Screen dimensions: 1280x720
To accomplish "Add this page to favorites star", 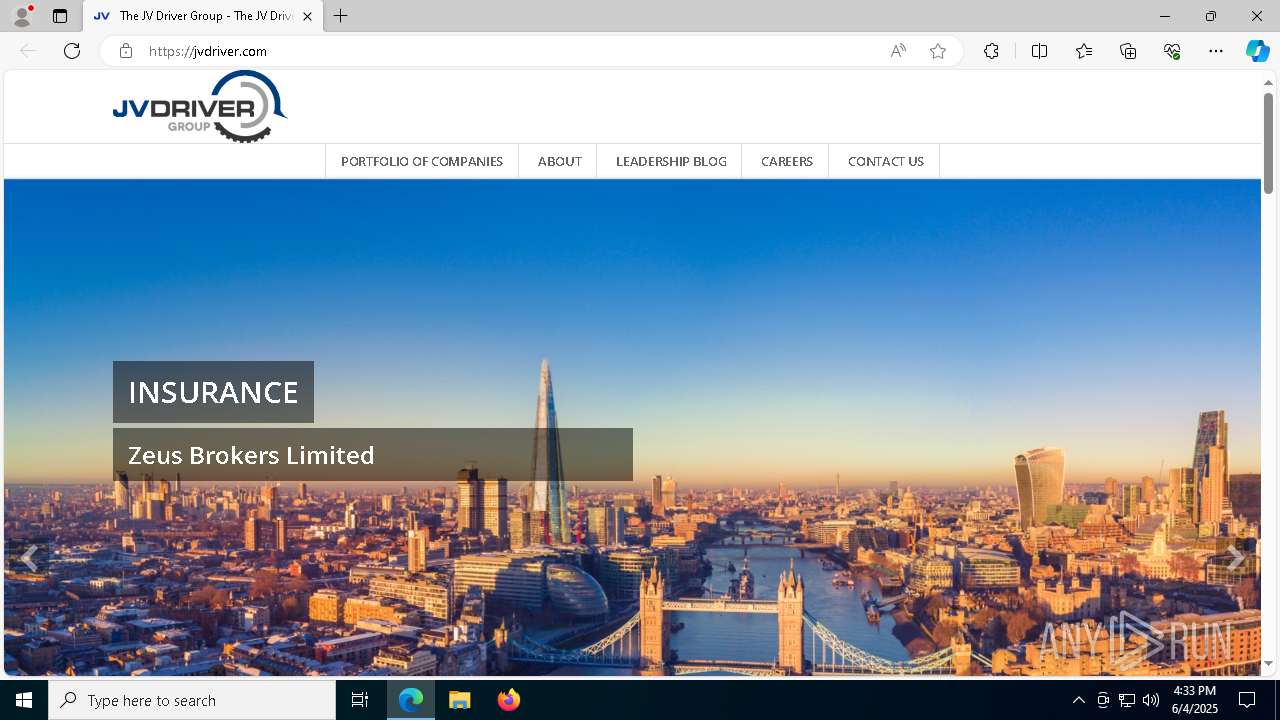I will coord(938,51).
